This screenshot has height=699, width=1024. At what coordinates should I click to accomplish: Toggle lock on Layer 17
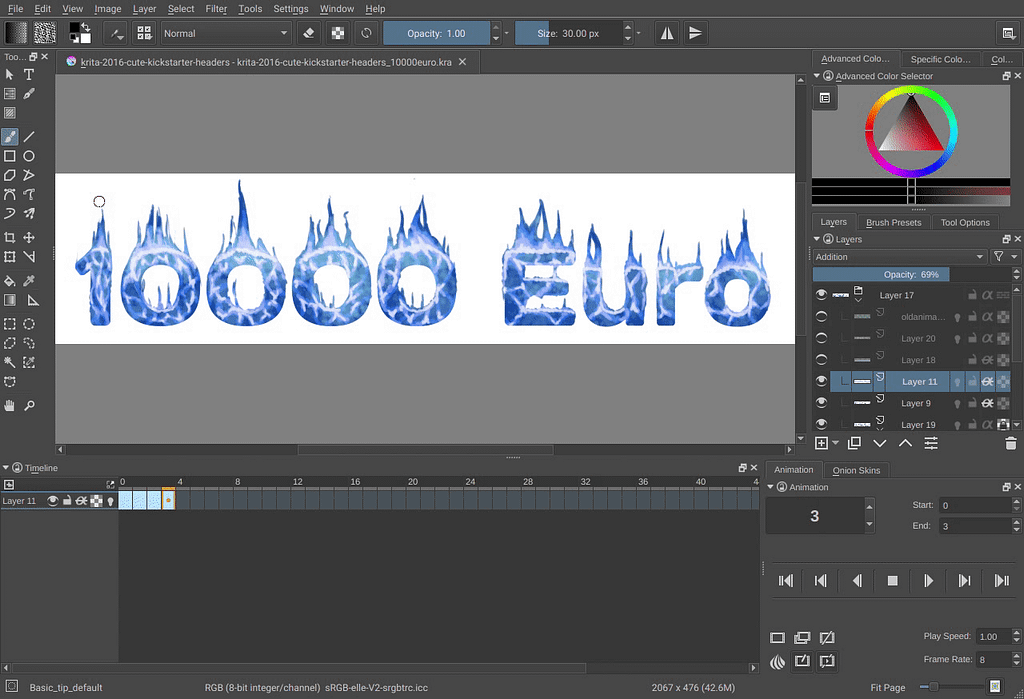coord(971,295)
